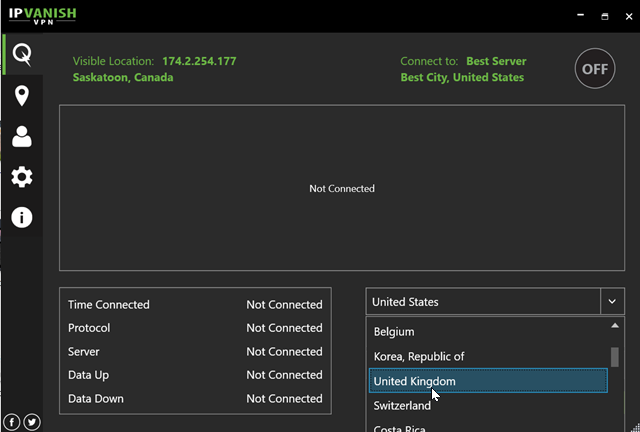Select Costa Rica from the list
Viewport: 640px width, 432px height.
click(488, 427)
